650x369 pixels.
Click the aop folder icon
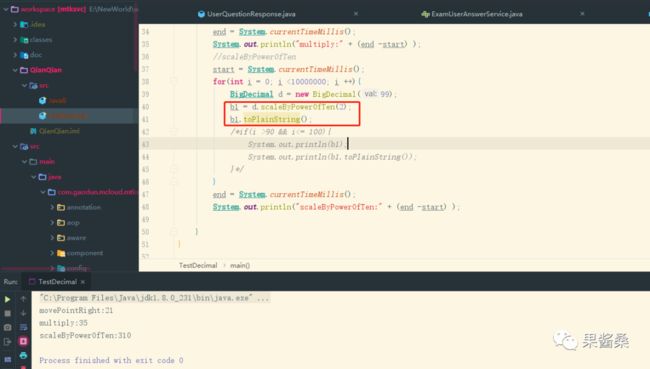(61, 223)
